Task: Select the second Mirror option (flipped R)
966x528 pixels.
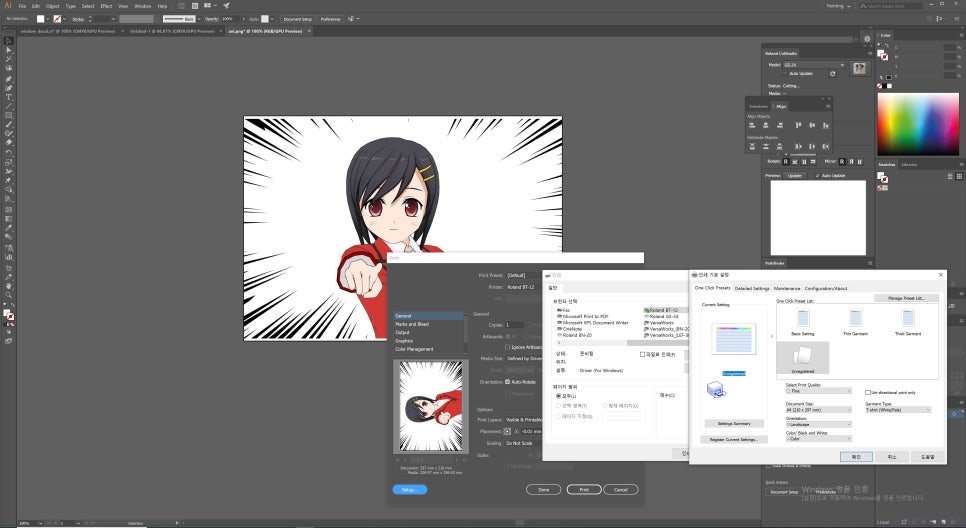Action: [x=851, y=161]
